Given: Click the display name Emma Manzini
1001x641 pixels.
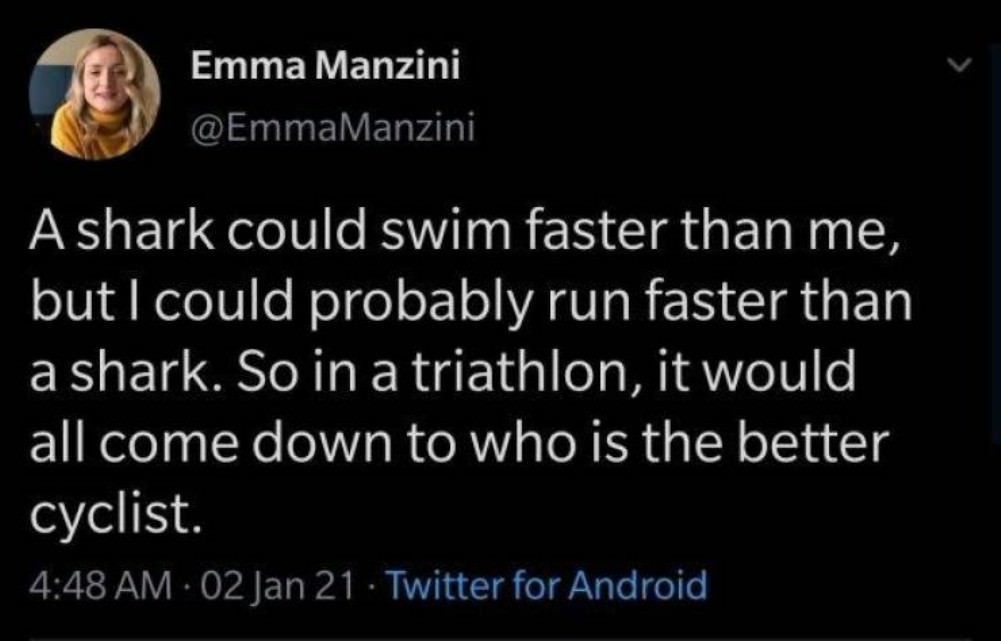Looking at the screenshot, I should [325, 65].
